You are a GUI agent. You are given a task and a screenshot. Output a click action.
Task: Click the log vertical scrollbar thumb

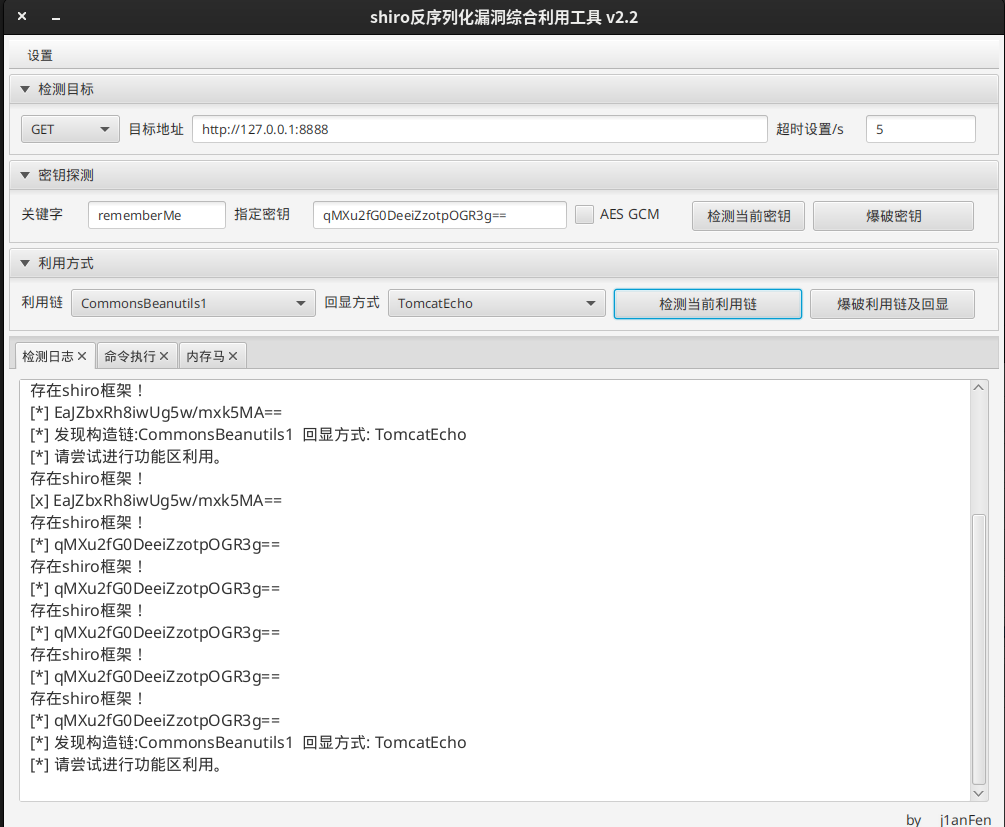tap(978, 649)
